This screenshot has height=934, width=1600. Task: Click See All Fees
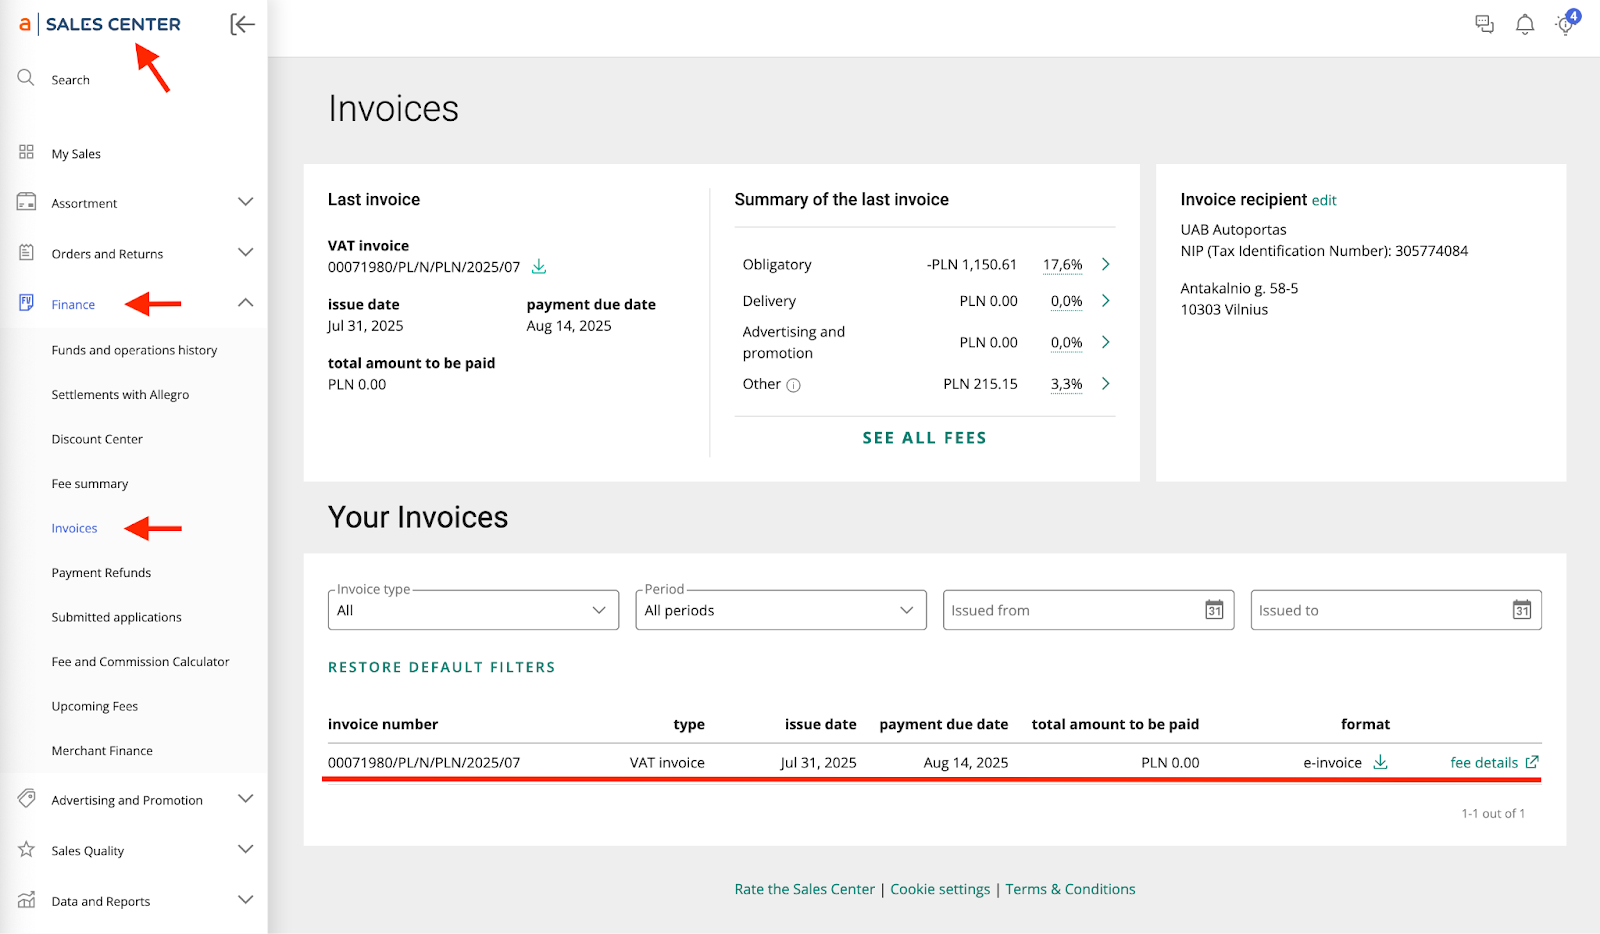click(x=925, y=438)
